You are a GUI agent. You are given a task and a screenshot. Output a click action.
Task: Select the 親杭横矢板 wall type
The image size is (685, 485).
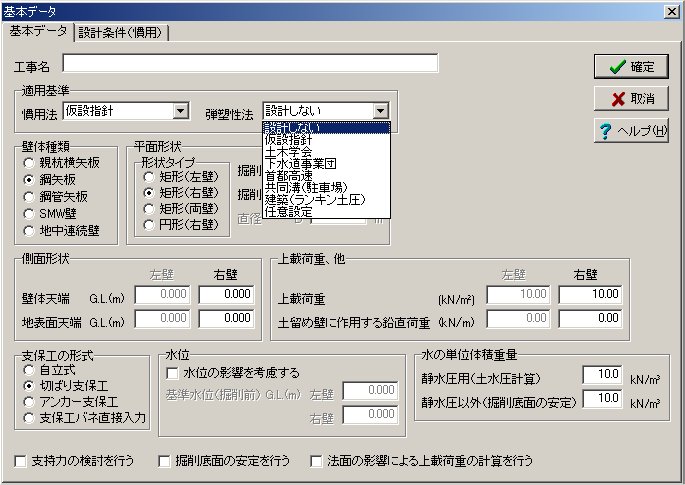[x=31, y=162]
